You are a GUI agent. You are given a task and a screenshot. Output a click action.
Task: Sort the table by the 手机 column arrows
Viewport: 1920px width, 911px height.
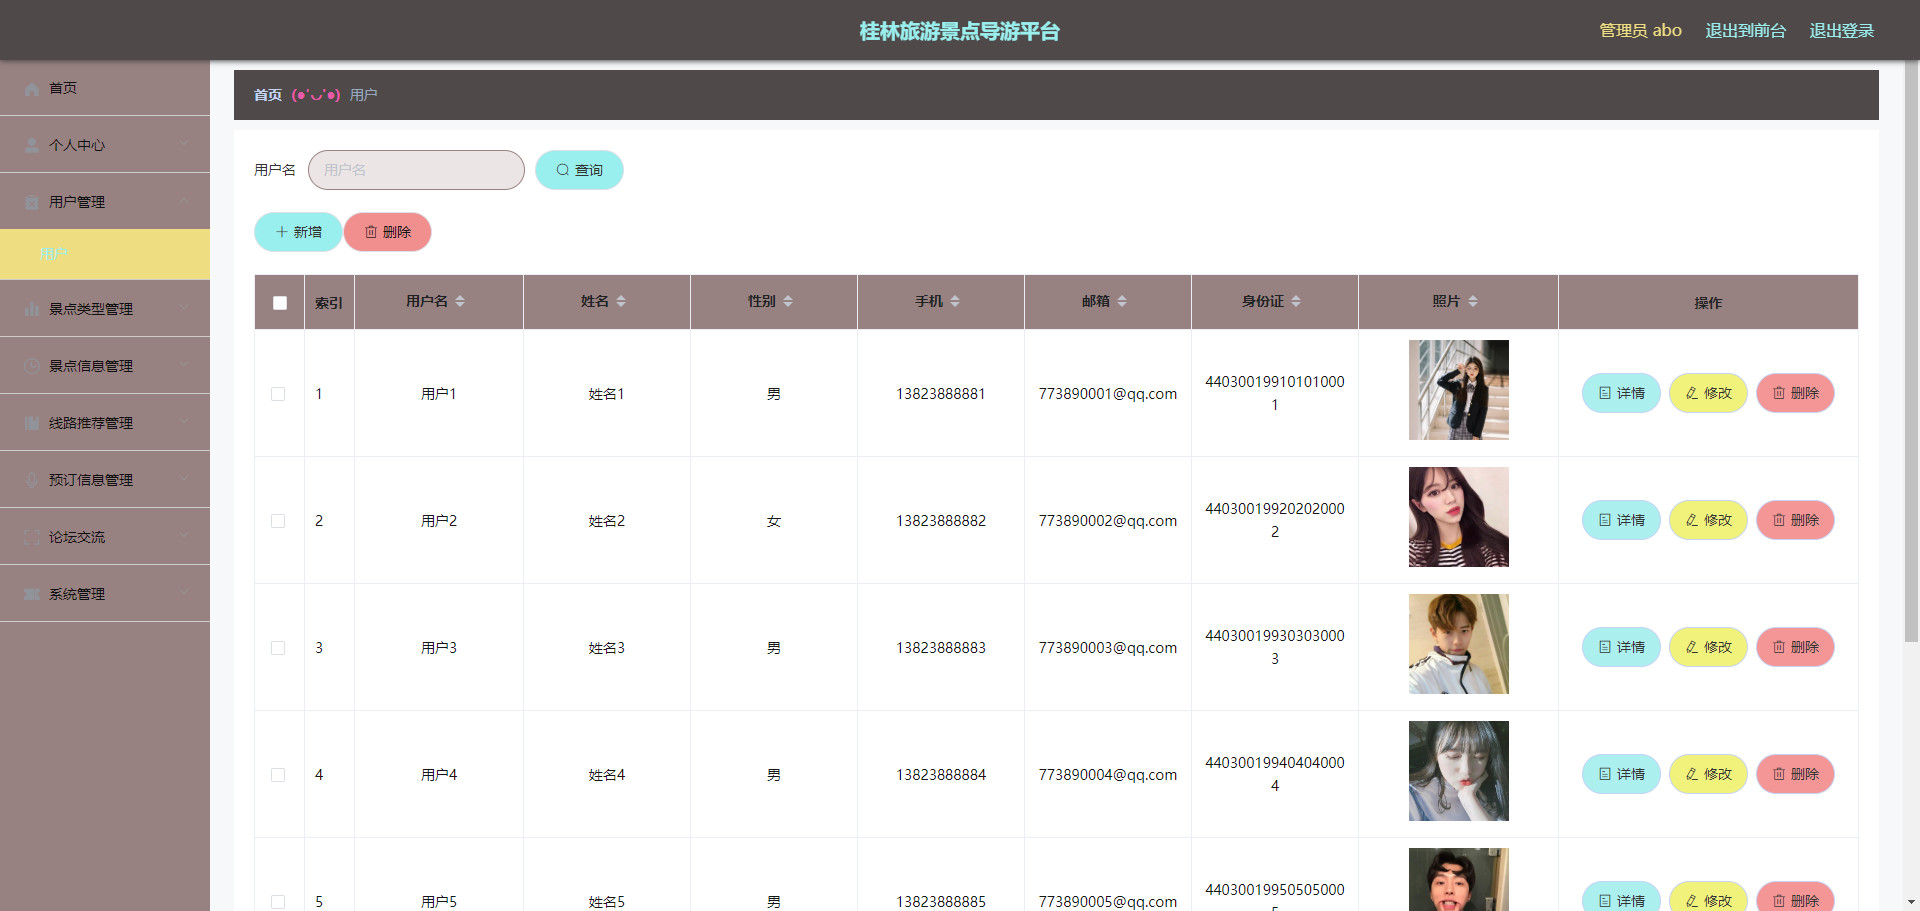click(x=955, y=301)
